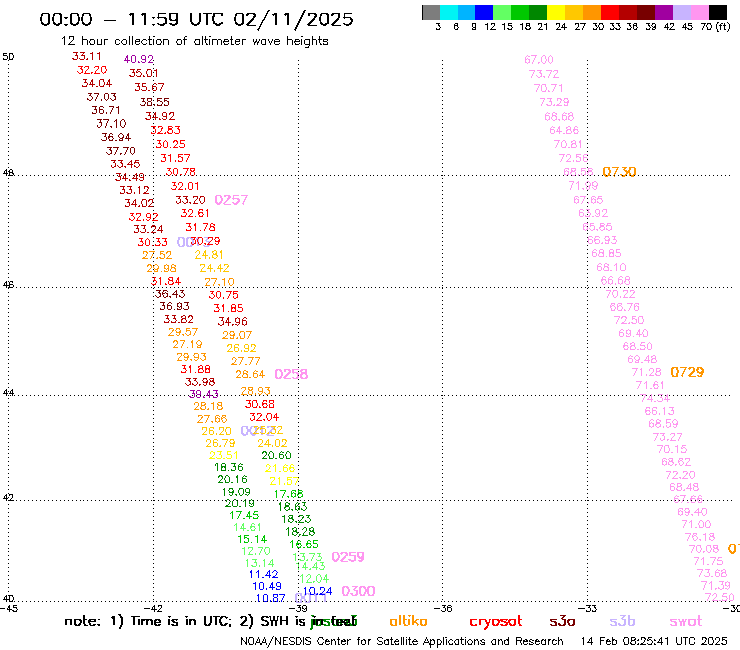
Task: Click the dark blue swatch in the legend
Action: pyautogui.click(x=484, y=12)
